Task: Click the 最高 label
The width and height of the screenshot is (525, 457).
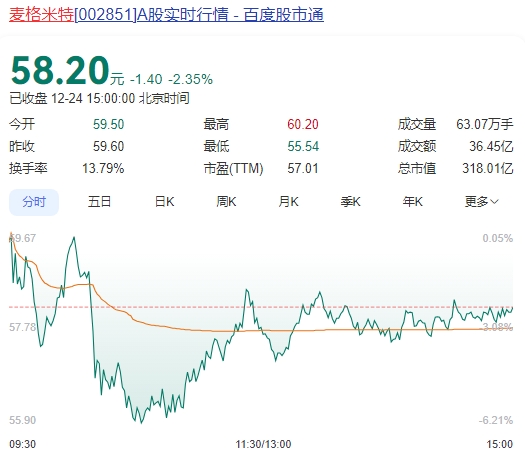Action: [x=216, y=125]
